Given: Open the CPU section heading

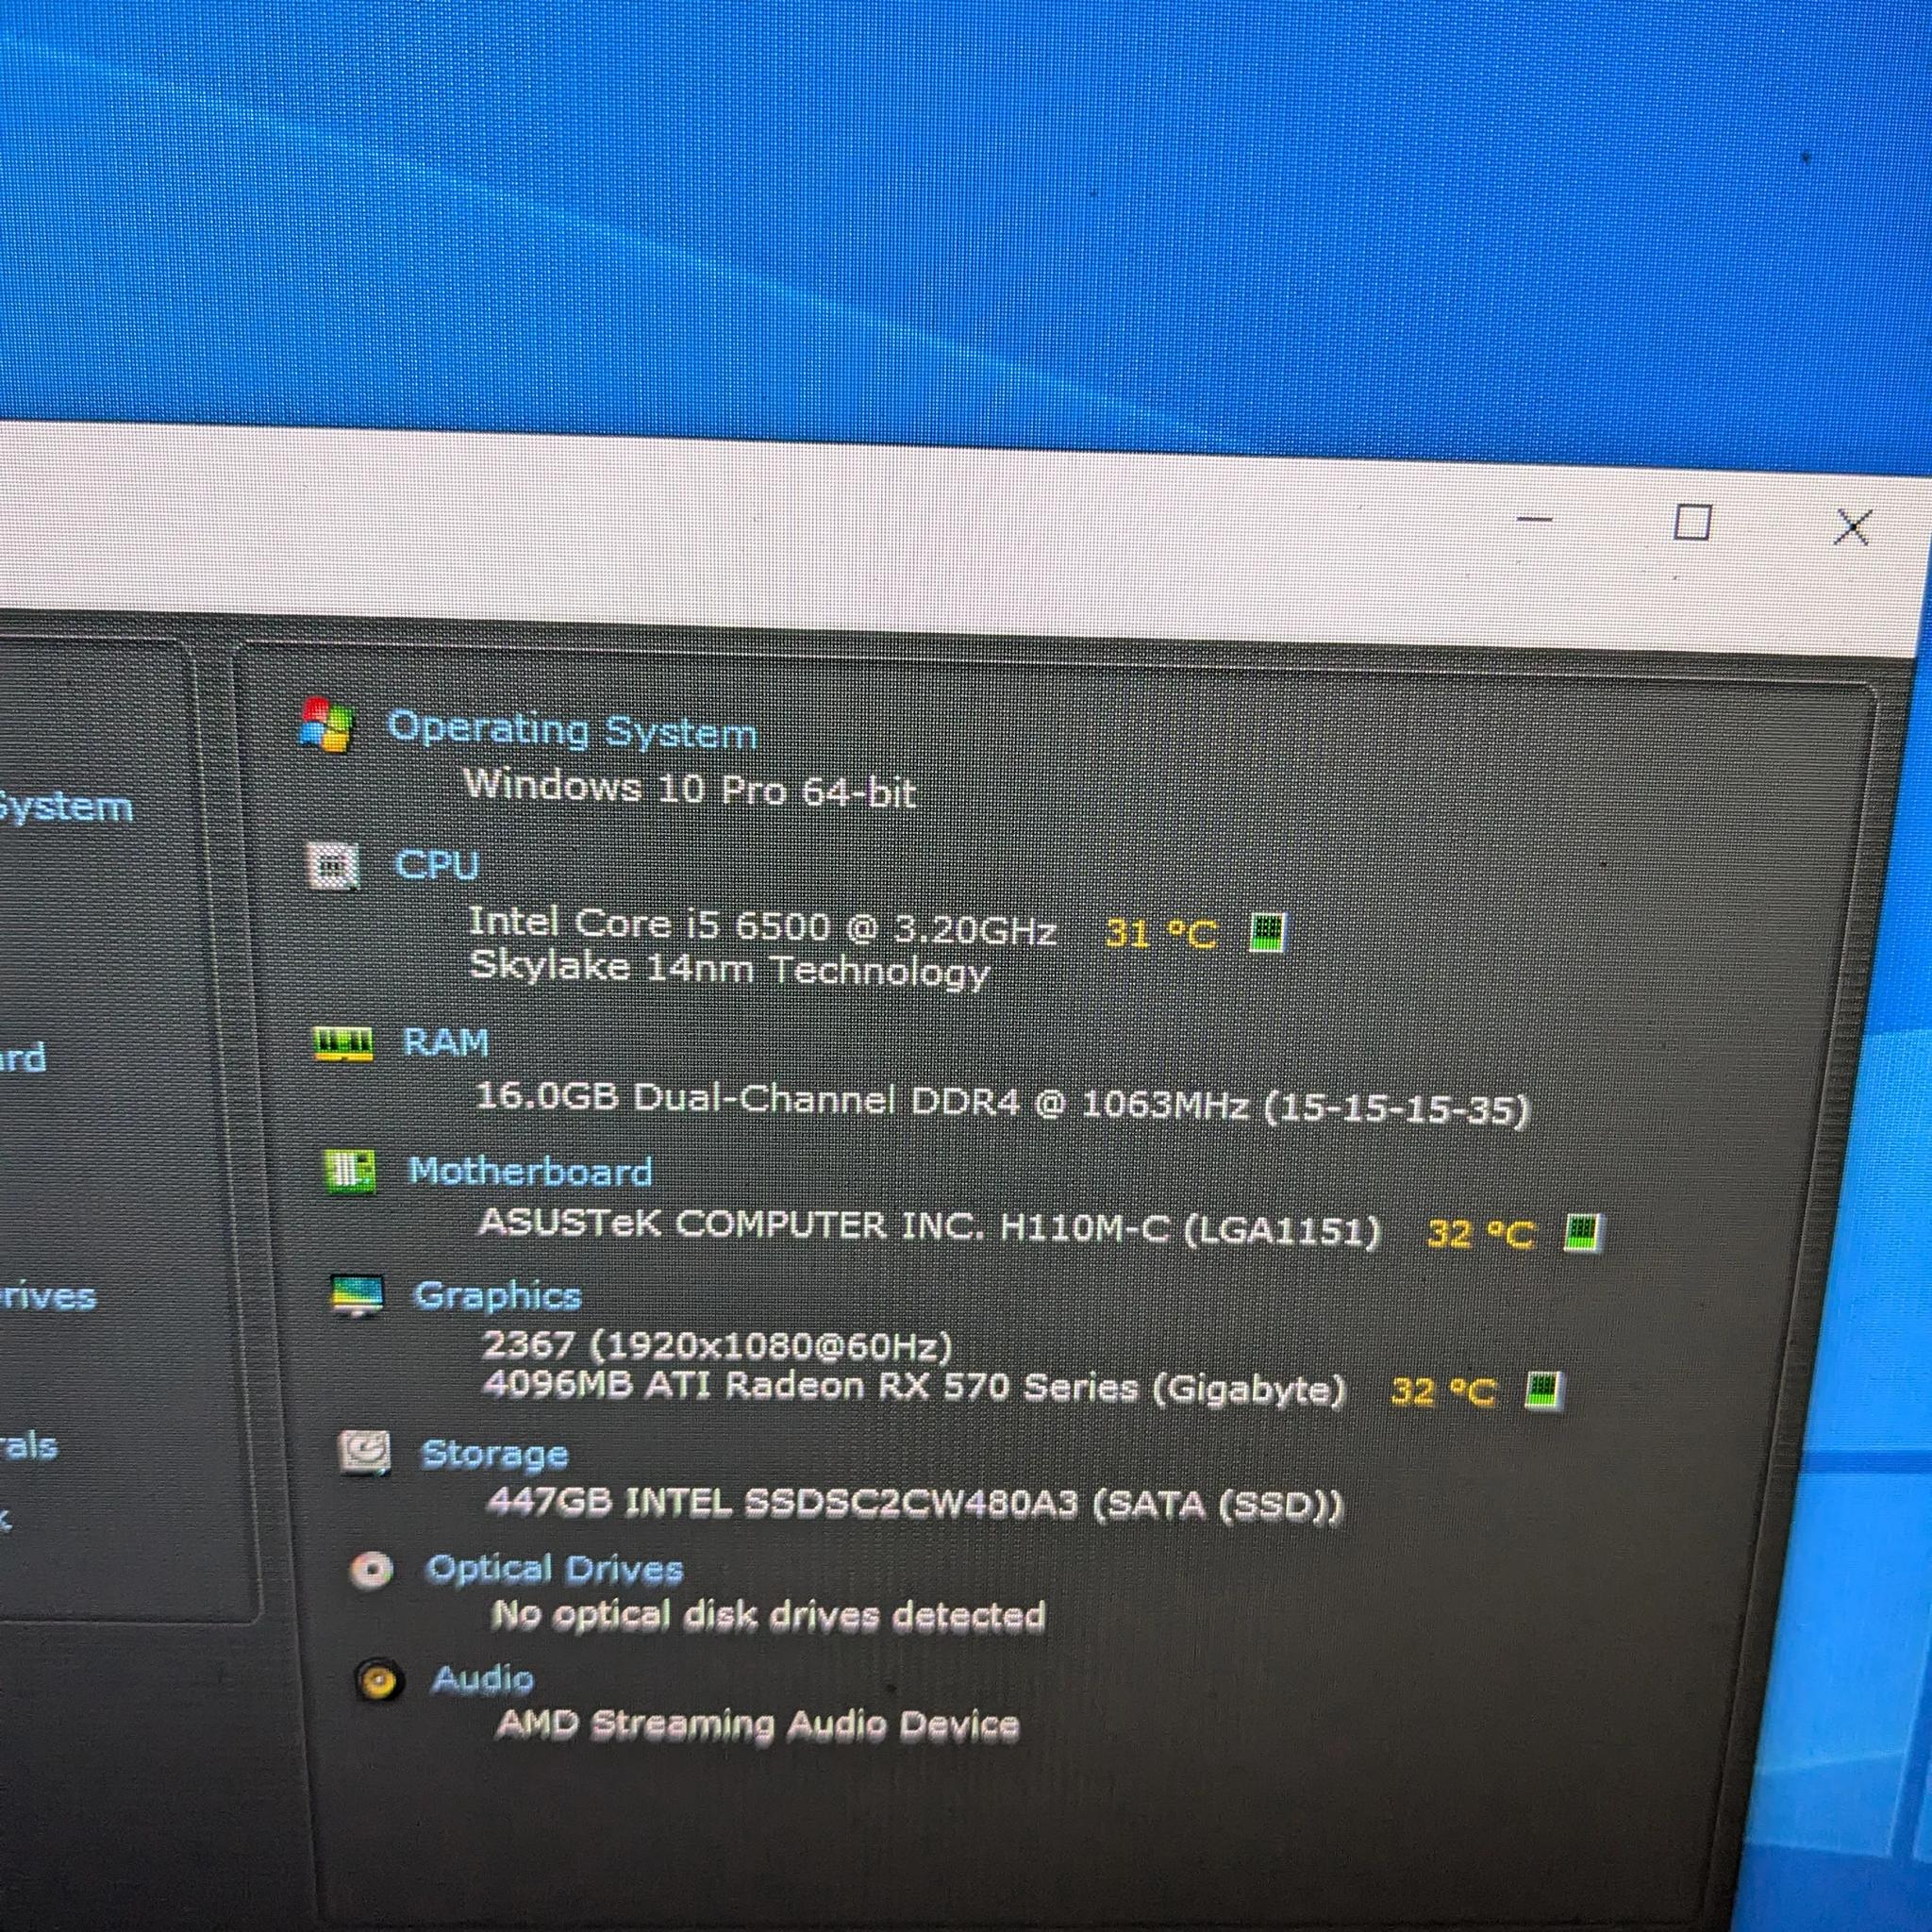Looking at the screenshot, I should pos(437,865).
